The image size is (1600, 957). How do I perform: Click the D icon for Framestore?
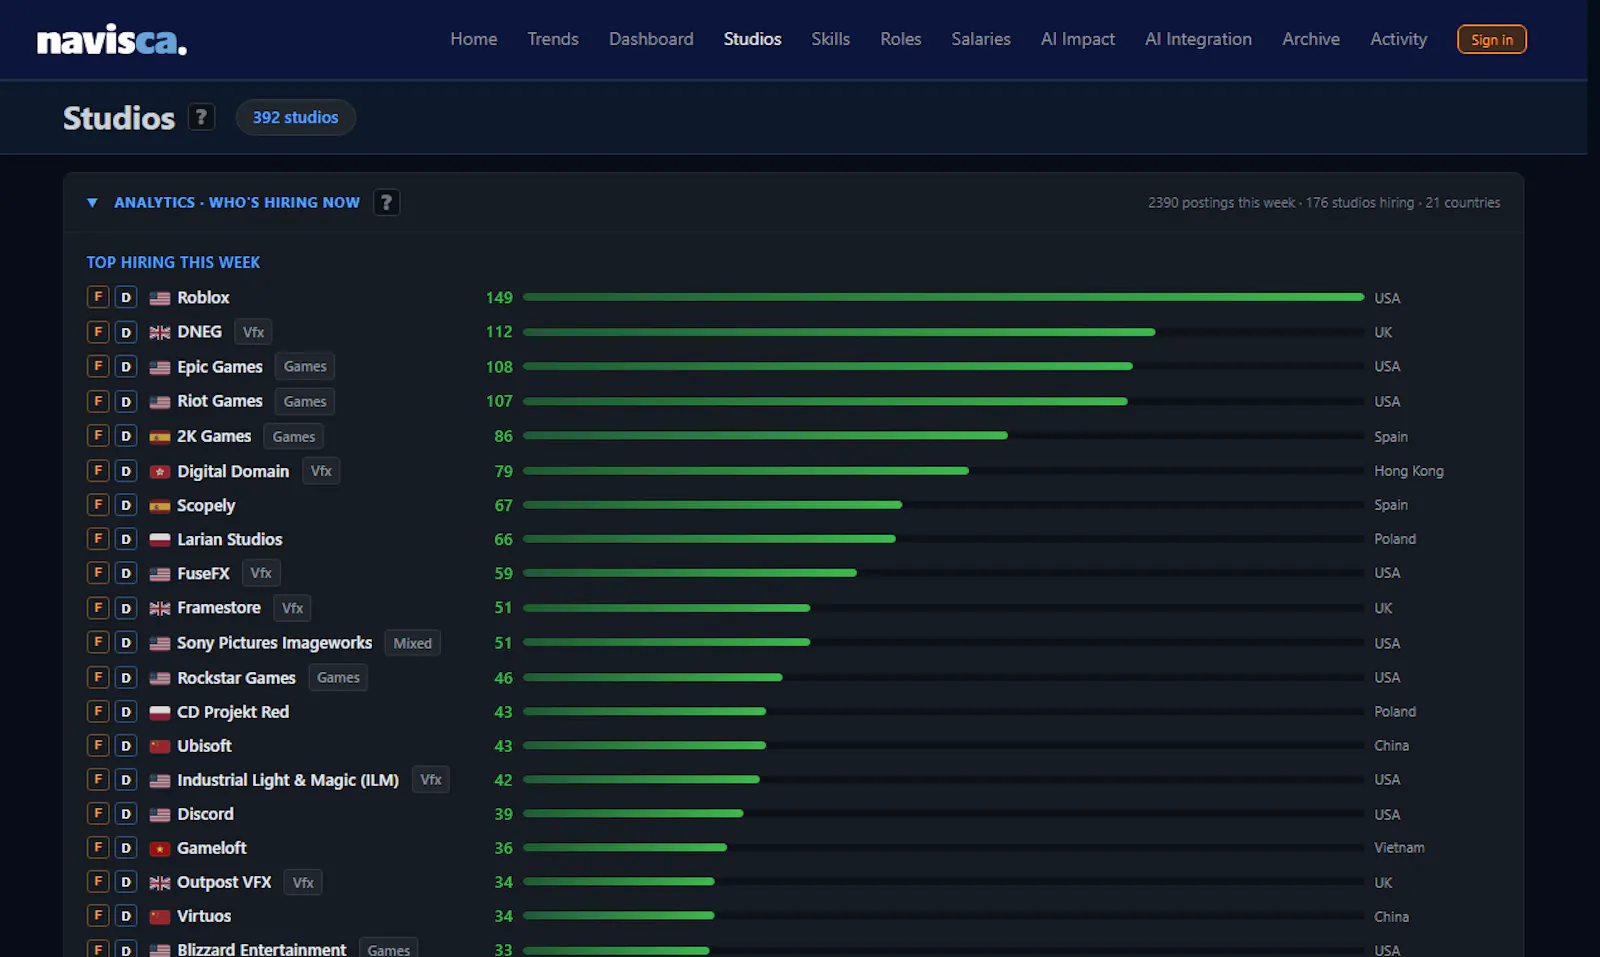(x=126, y=608)
